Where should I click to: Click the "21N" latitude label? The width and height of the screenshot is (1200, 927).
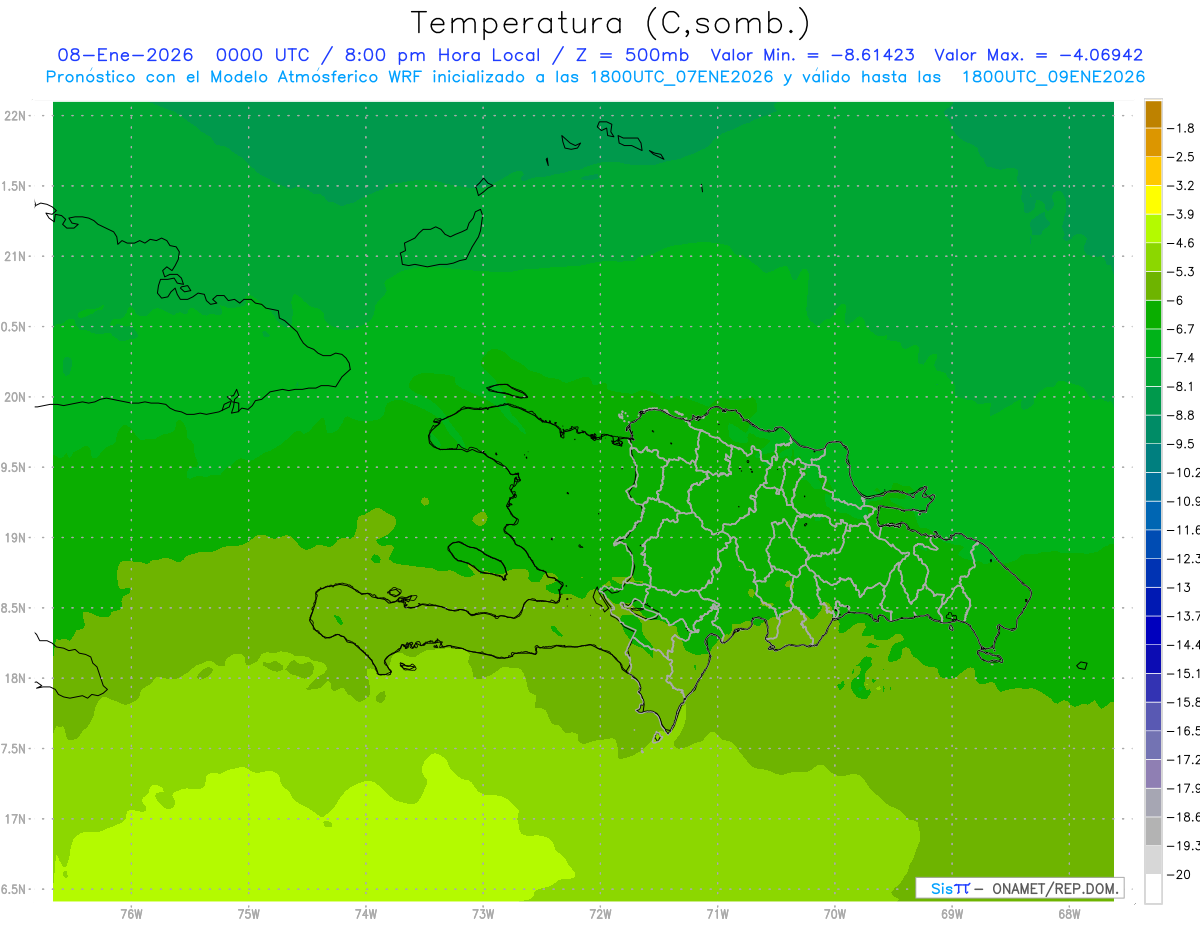(14, 257)
